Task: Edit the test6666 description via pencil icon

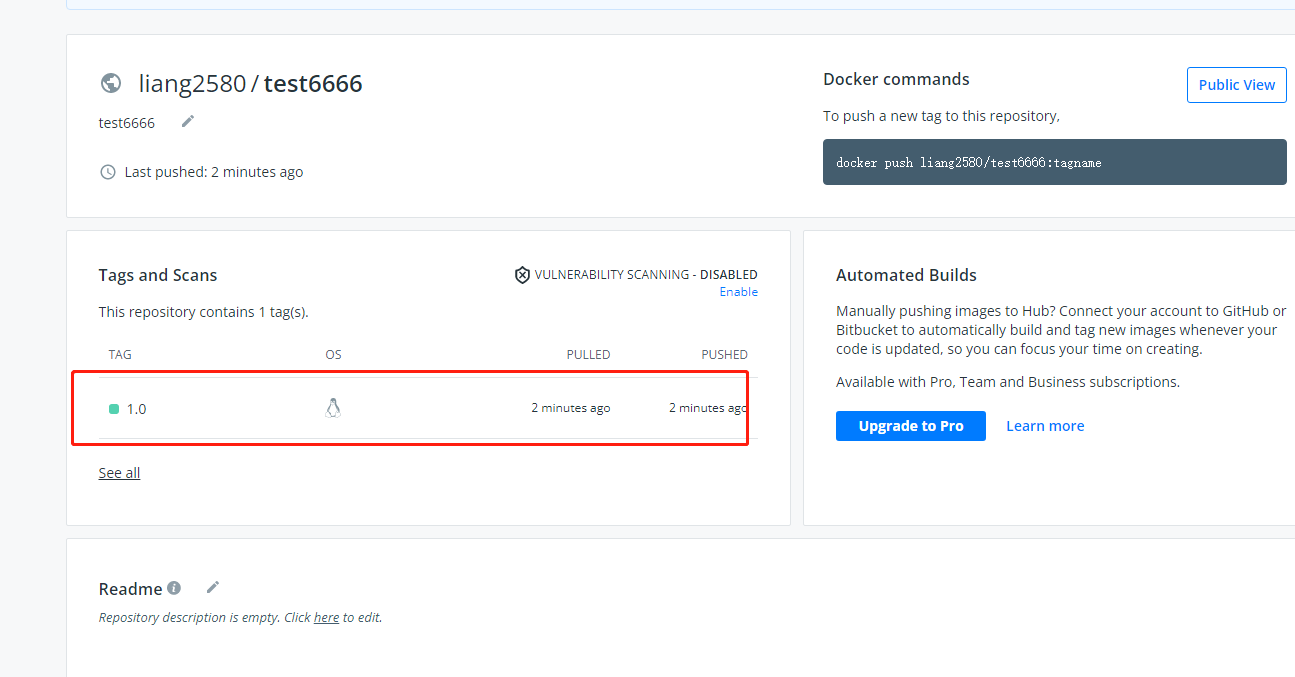Action: 188,121
